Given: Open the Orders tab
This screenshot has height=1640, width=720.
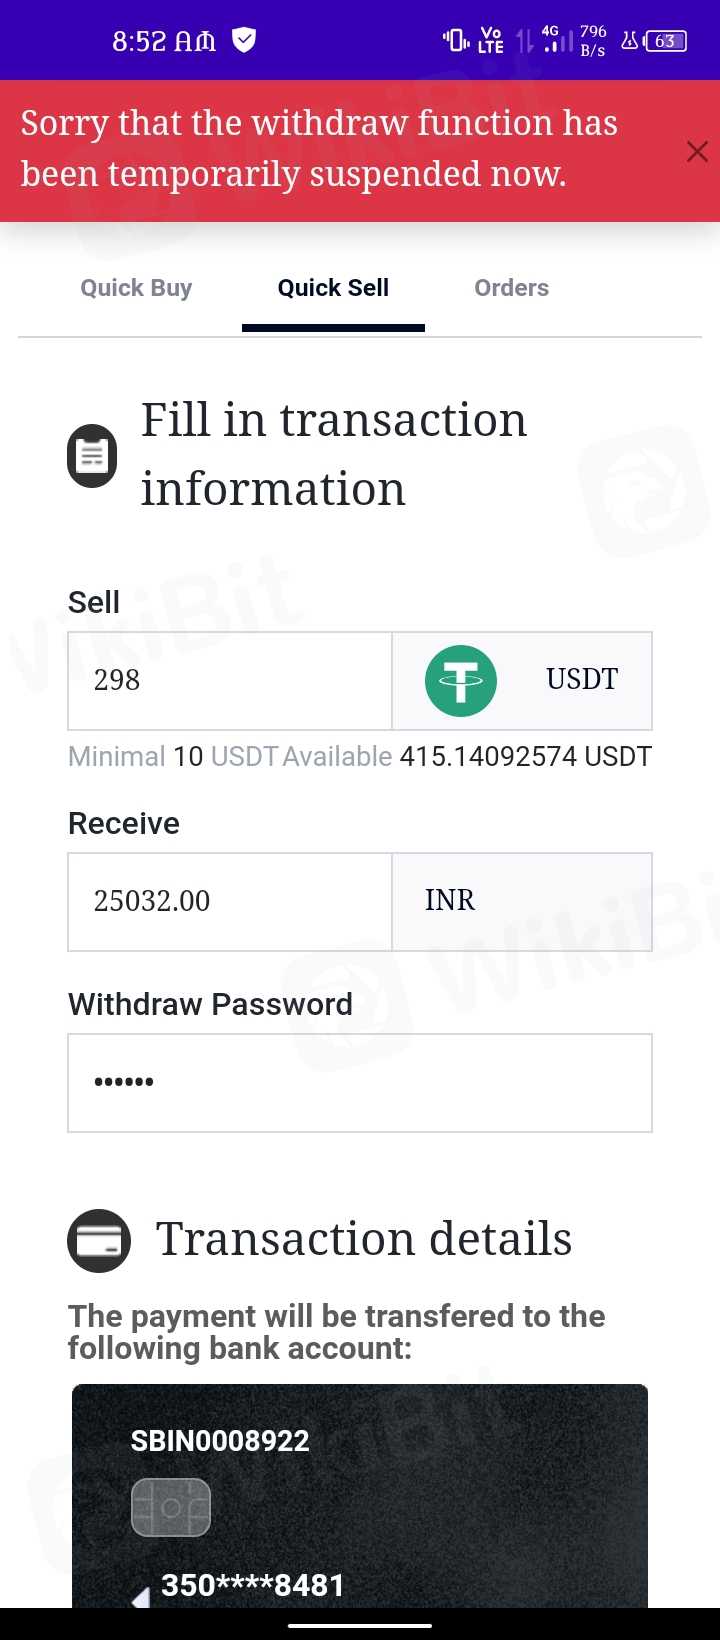Looking at the screenshot, I should [x=511, y=288].
